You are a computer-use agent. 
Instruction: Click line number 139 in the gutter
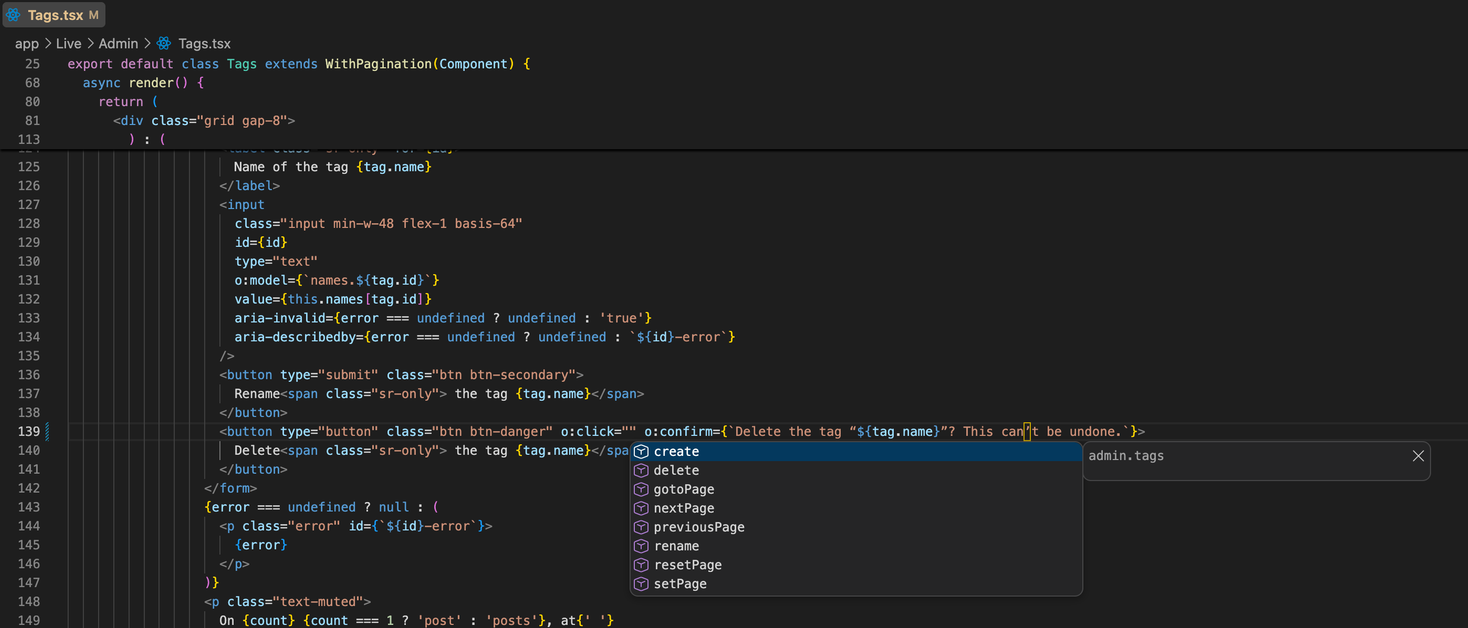point(29,432)
